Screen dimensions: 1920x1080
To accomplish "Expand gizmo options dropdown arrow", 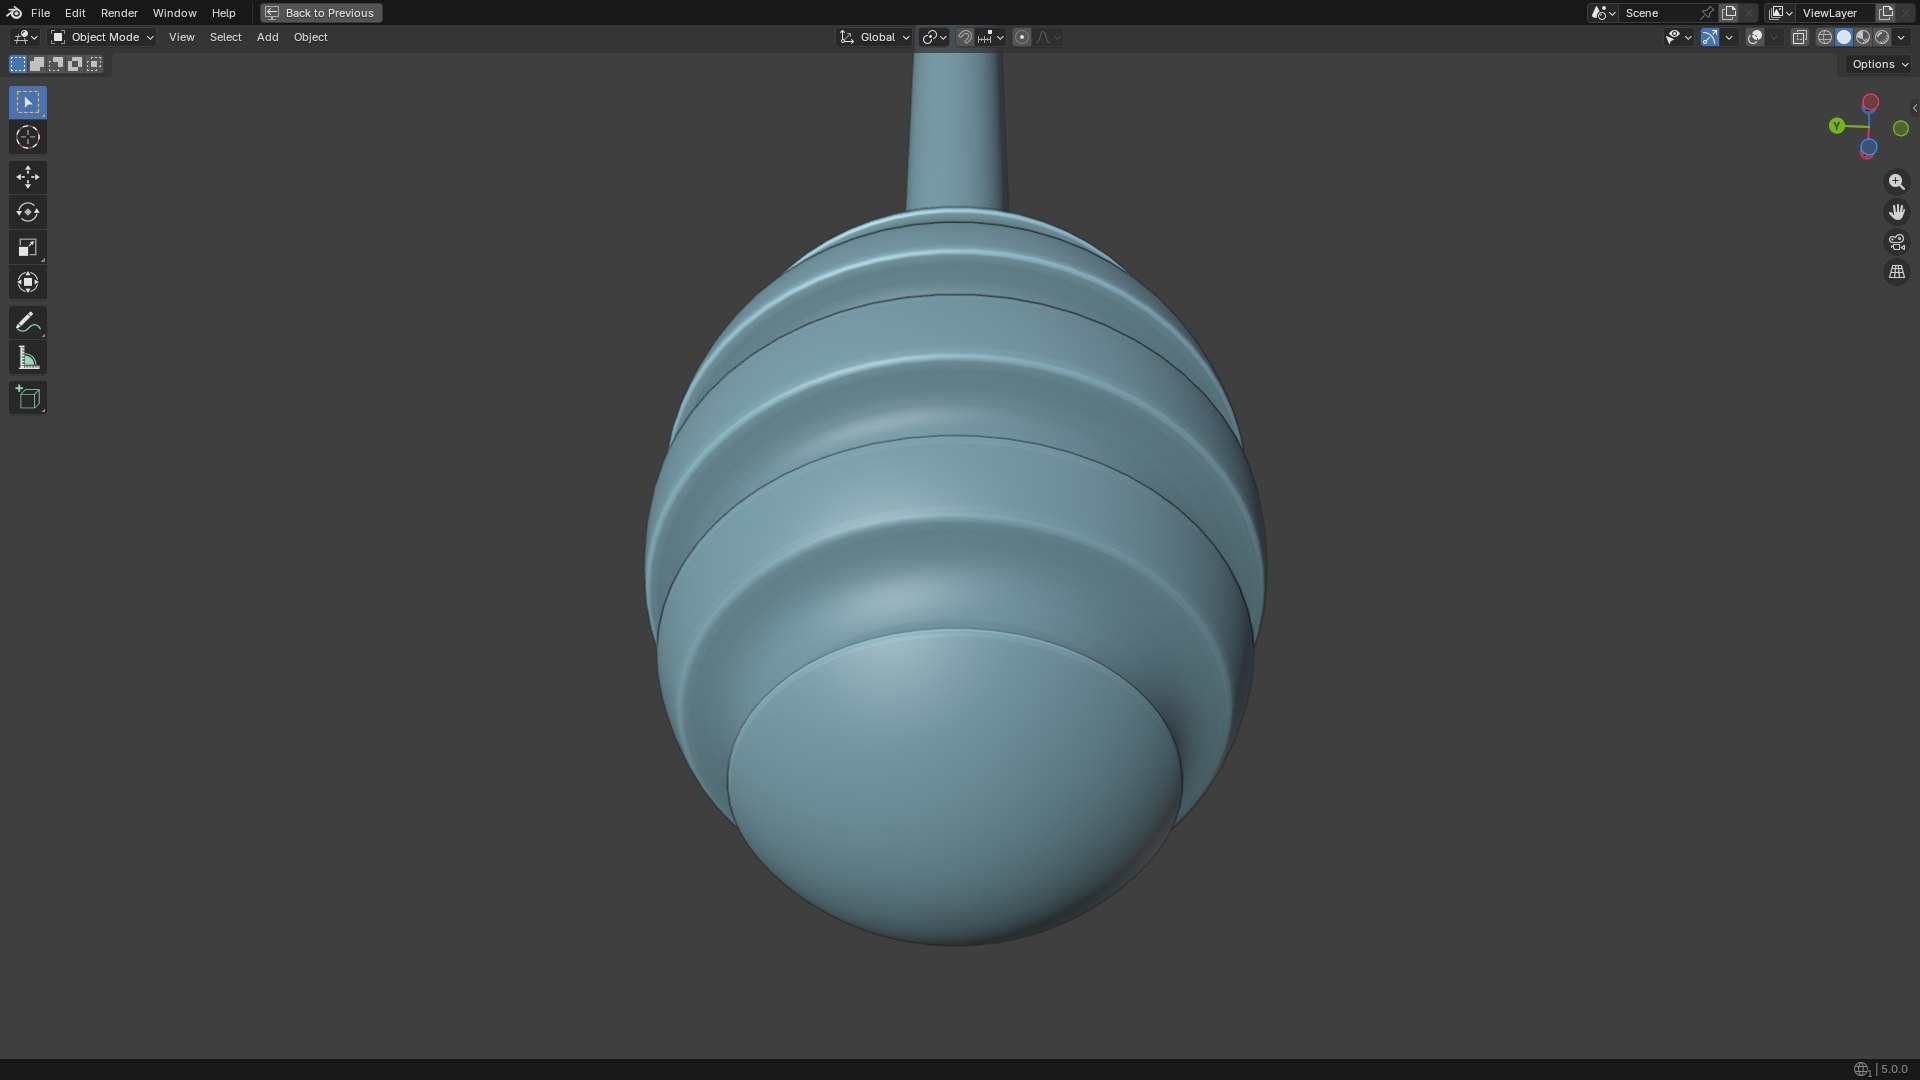I will [x=1729, y=37].
